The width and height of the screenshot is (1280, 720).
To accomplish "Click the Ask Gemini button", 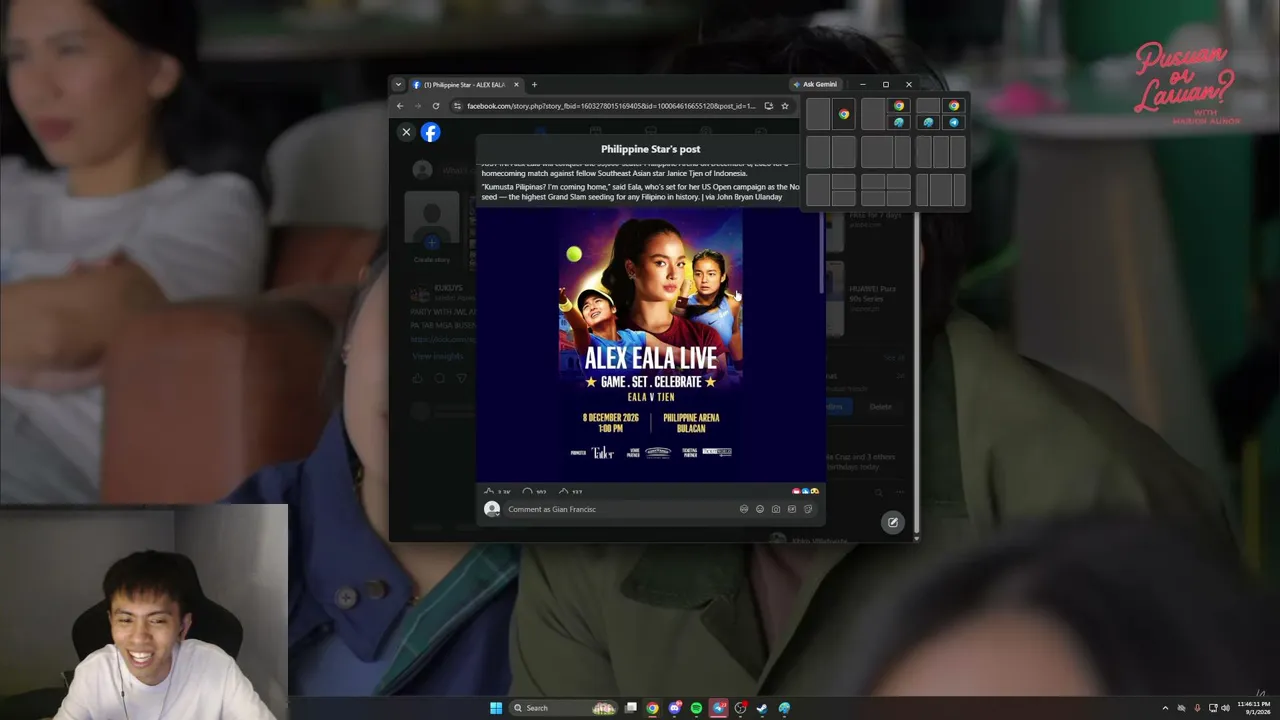I will 815,84.
